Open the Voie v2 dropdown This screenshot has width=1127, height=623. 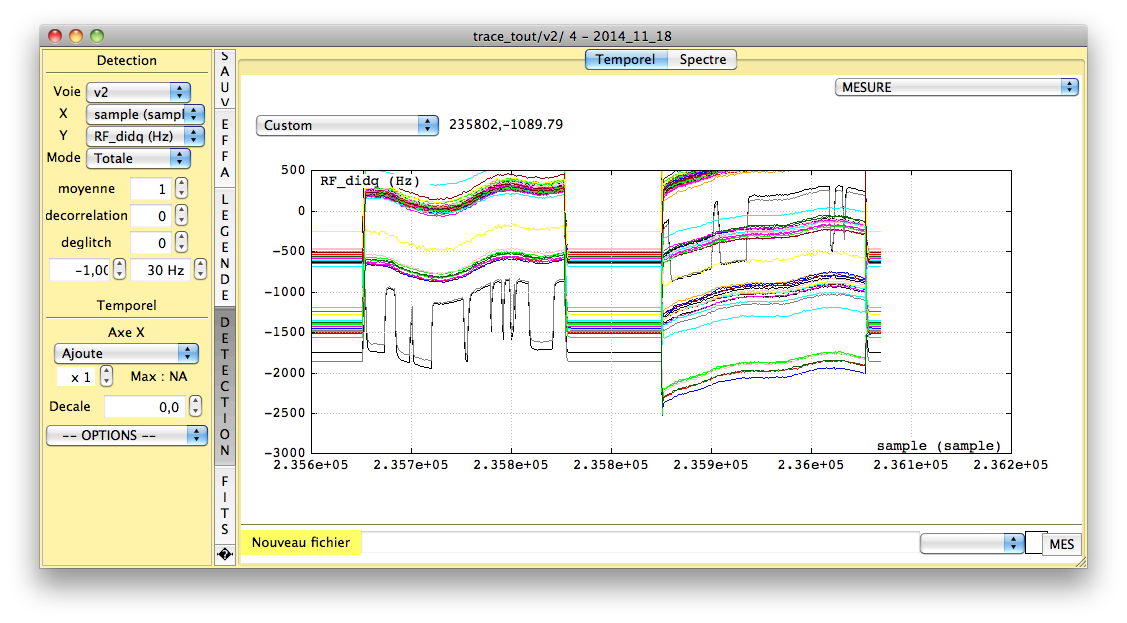coord(138,92)
